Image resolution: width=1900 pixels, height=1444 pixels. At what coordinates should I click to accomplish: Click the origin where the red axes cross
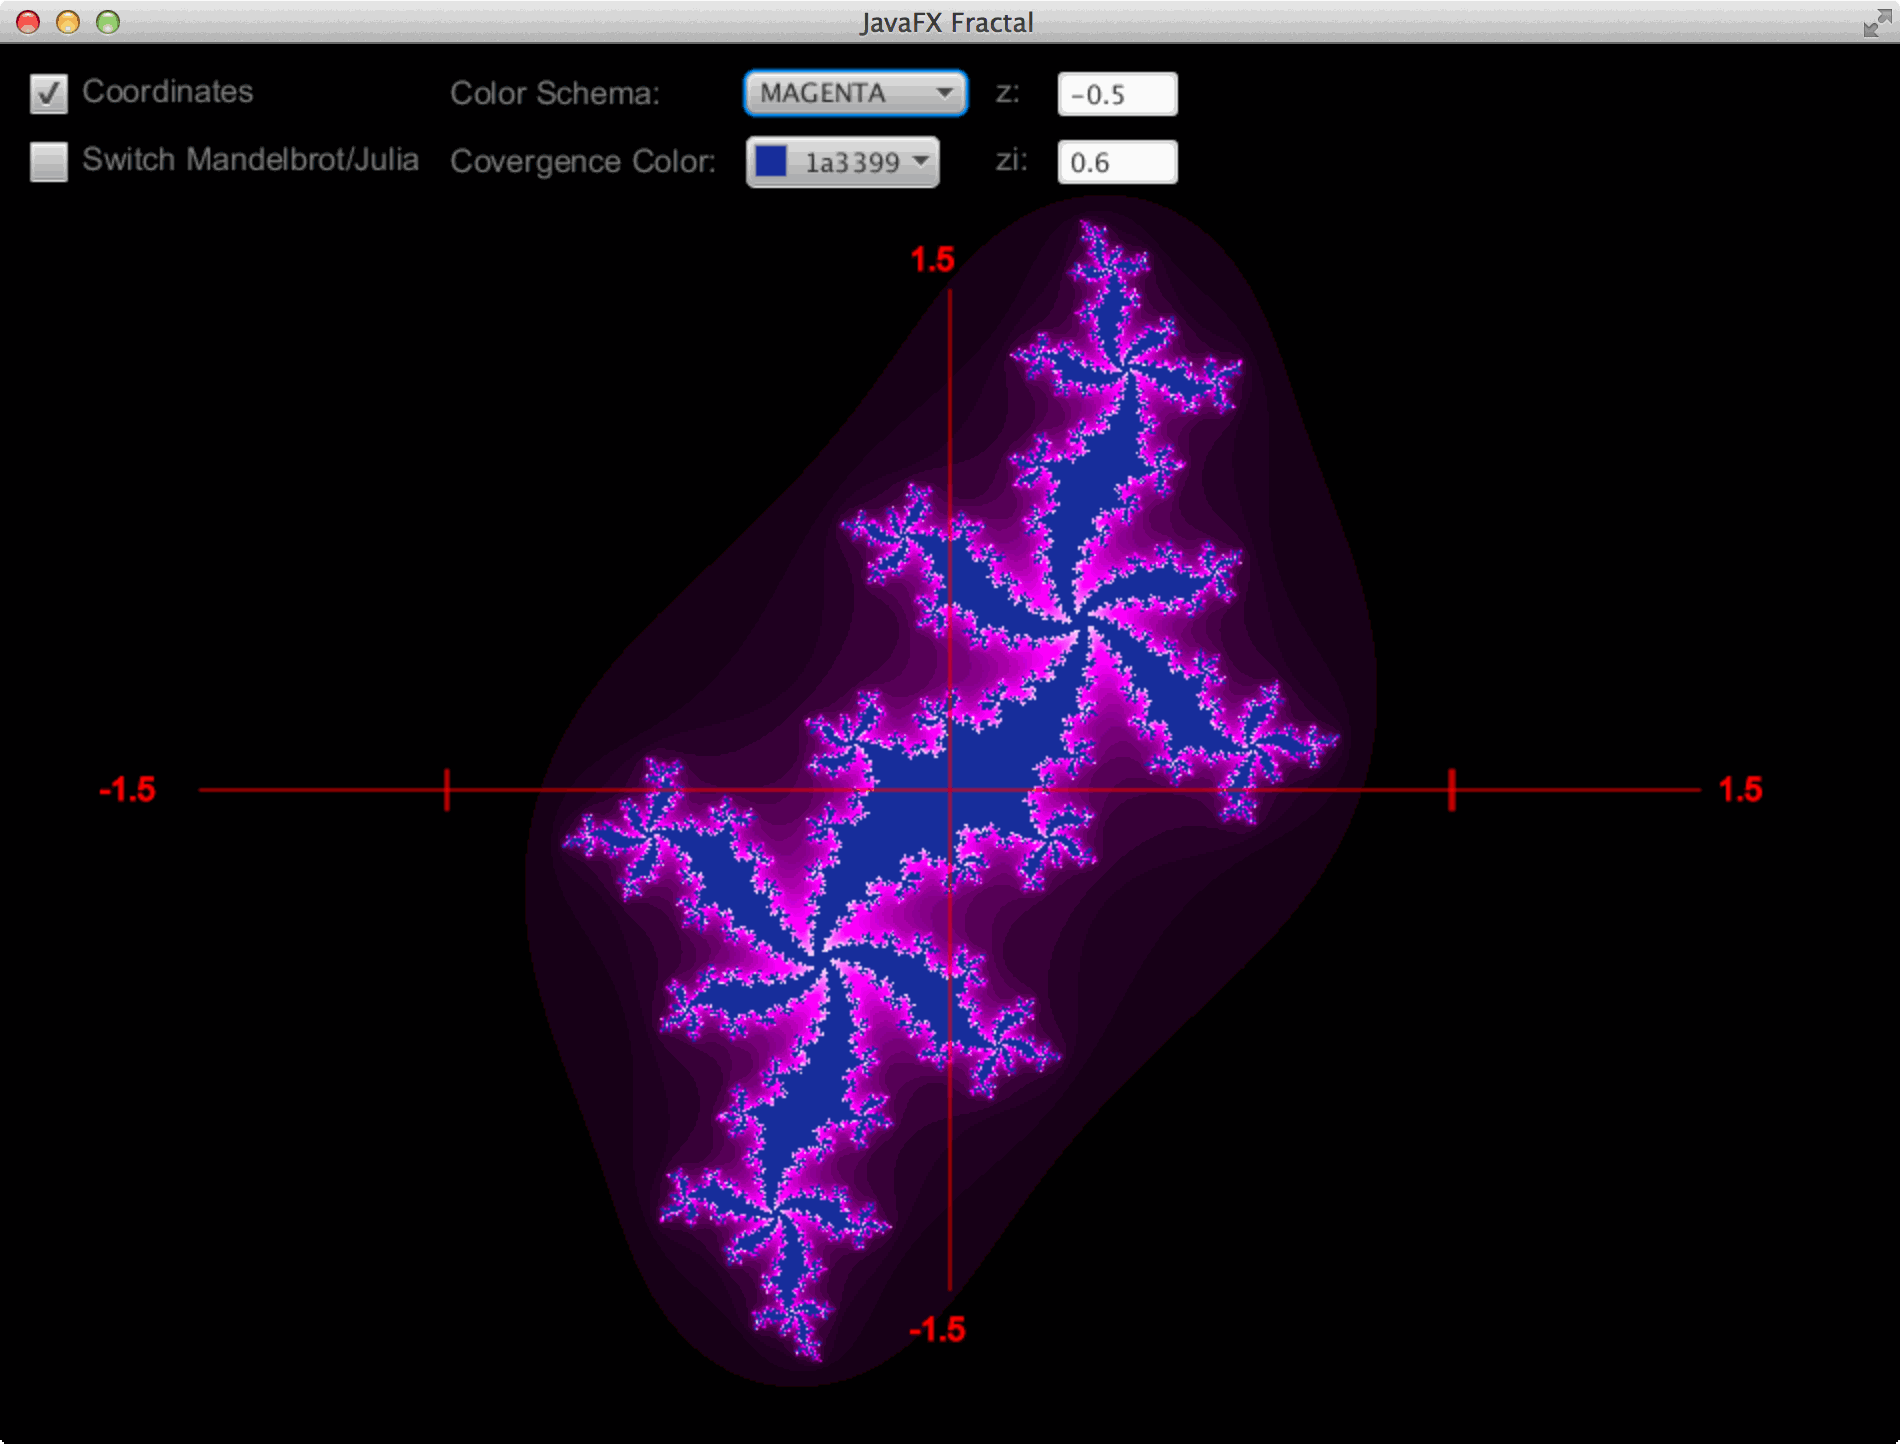(950, 790)
